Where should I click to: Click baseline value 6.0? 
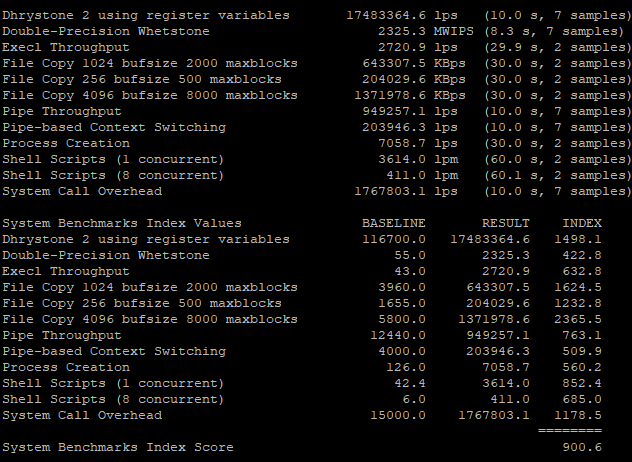414,399
